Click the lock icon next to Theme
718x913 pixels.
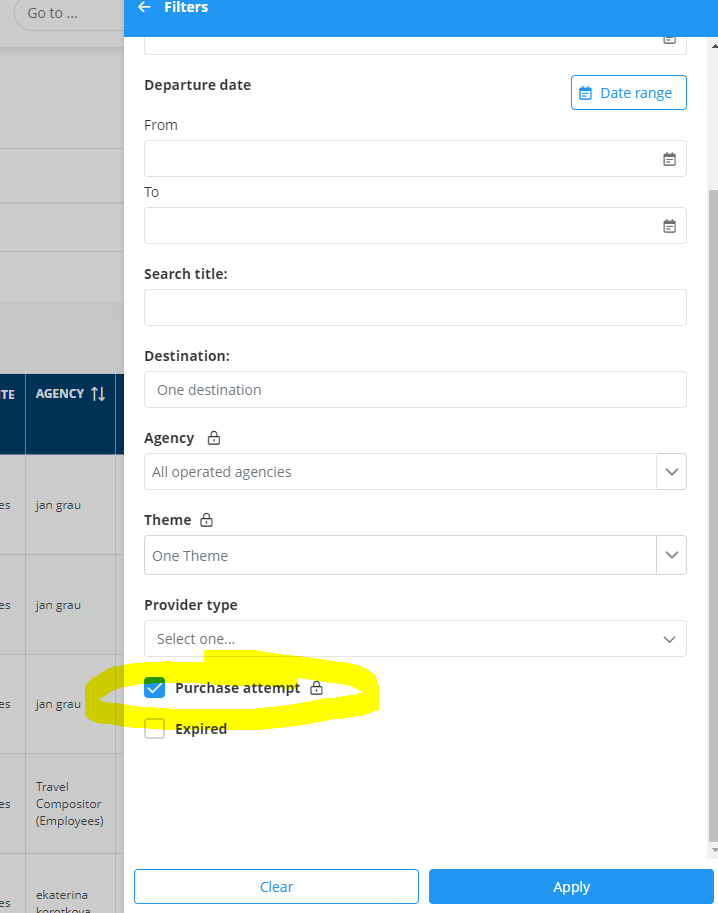pos(207,520)
